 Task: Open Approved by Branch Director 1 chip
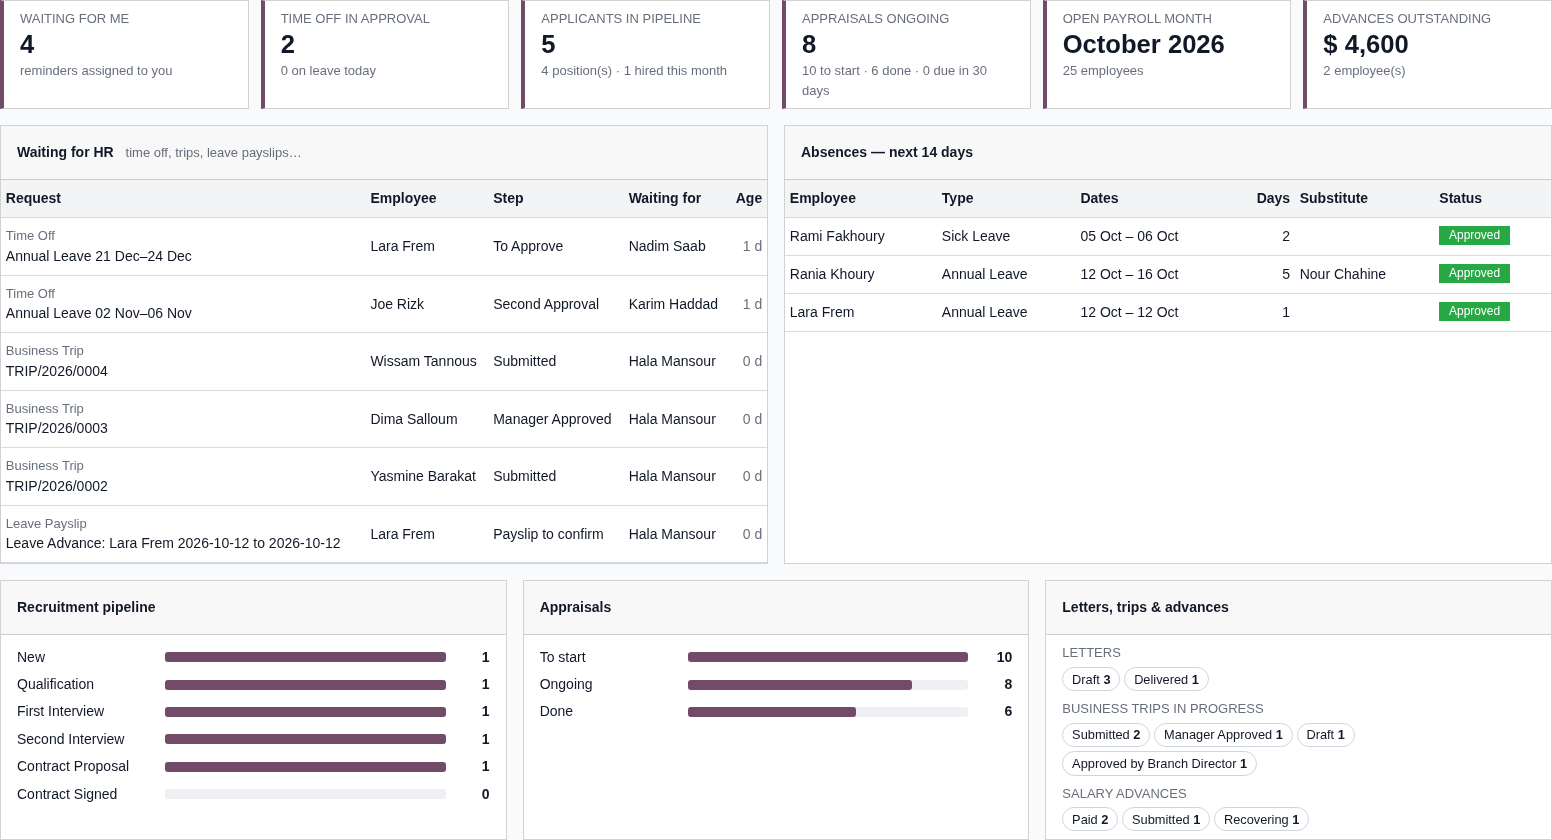coord(1159,764)
